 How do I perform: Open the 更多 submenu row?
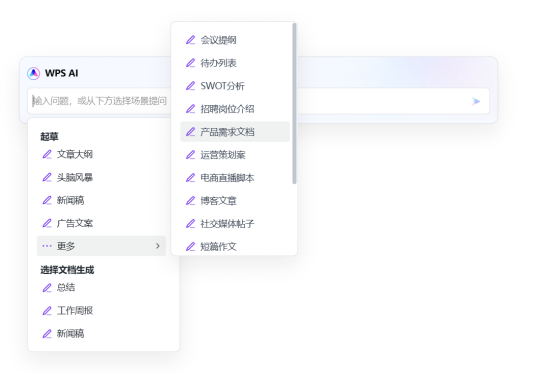[101, 246]
